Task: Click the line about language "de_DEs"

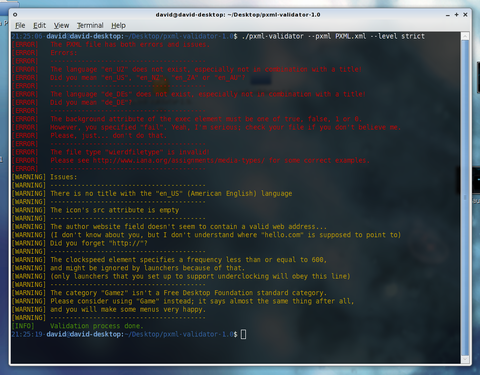Action: point(208,94)
